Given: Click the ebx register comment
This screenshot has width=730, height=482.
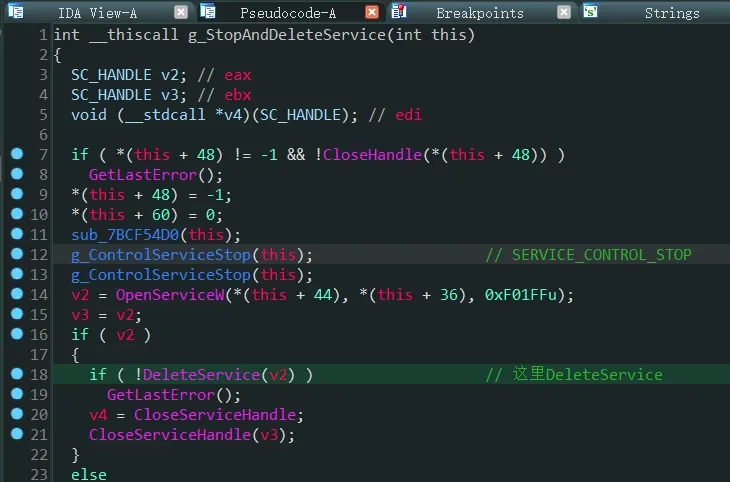Looking at the screenshot, I should pos(237,95).
